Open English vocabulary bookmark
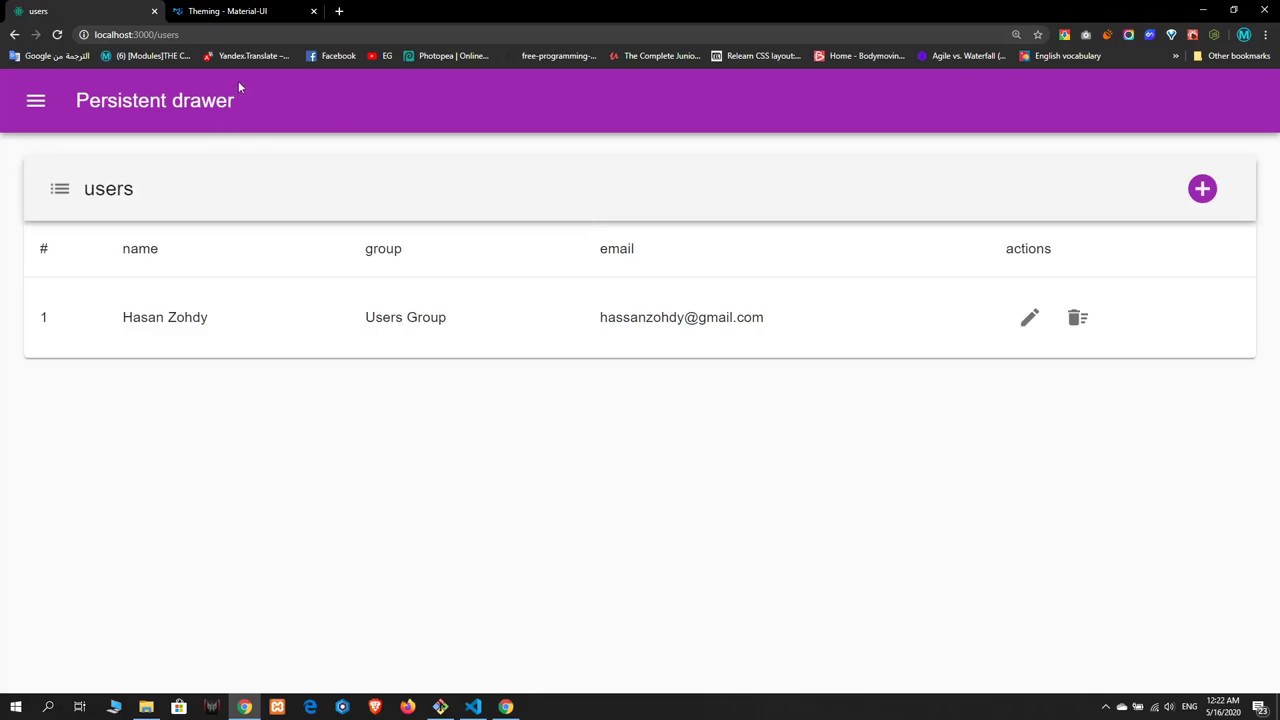1280x720 pixels. click(x=1060, y=56)
